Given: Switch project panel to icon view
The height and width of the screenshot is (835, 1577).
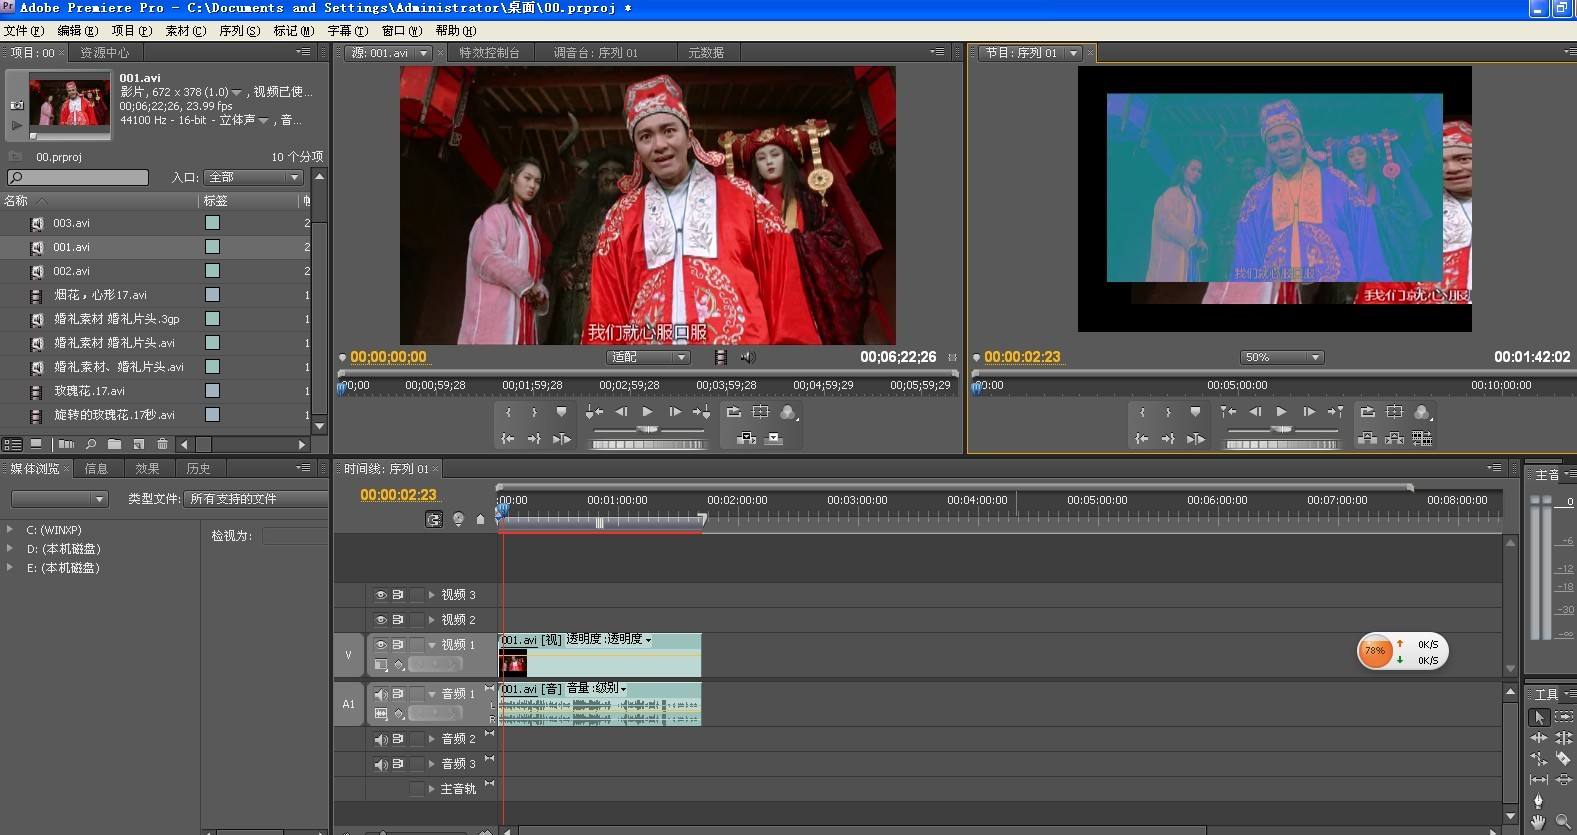Looking at the screenshot, I should pos(36,444).
